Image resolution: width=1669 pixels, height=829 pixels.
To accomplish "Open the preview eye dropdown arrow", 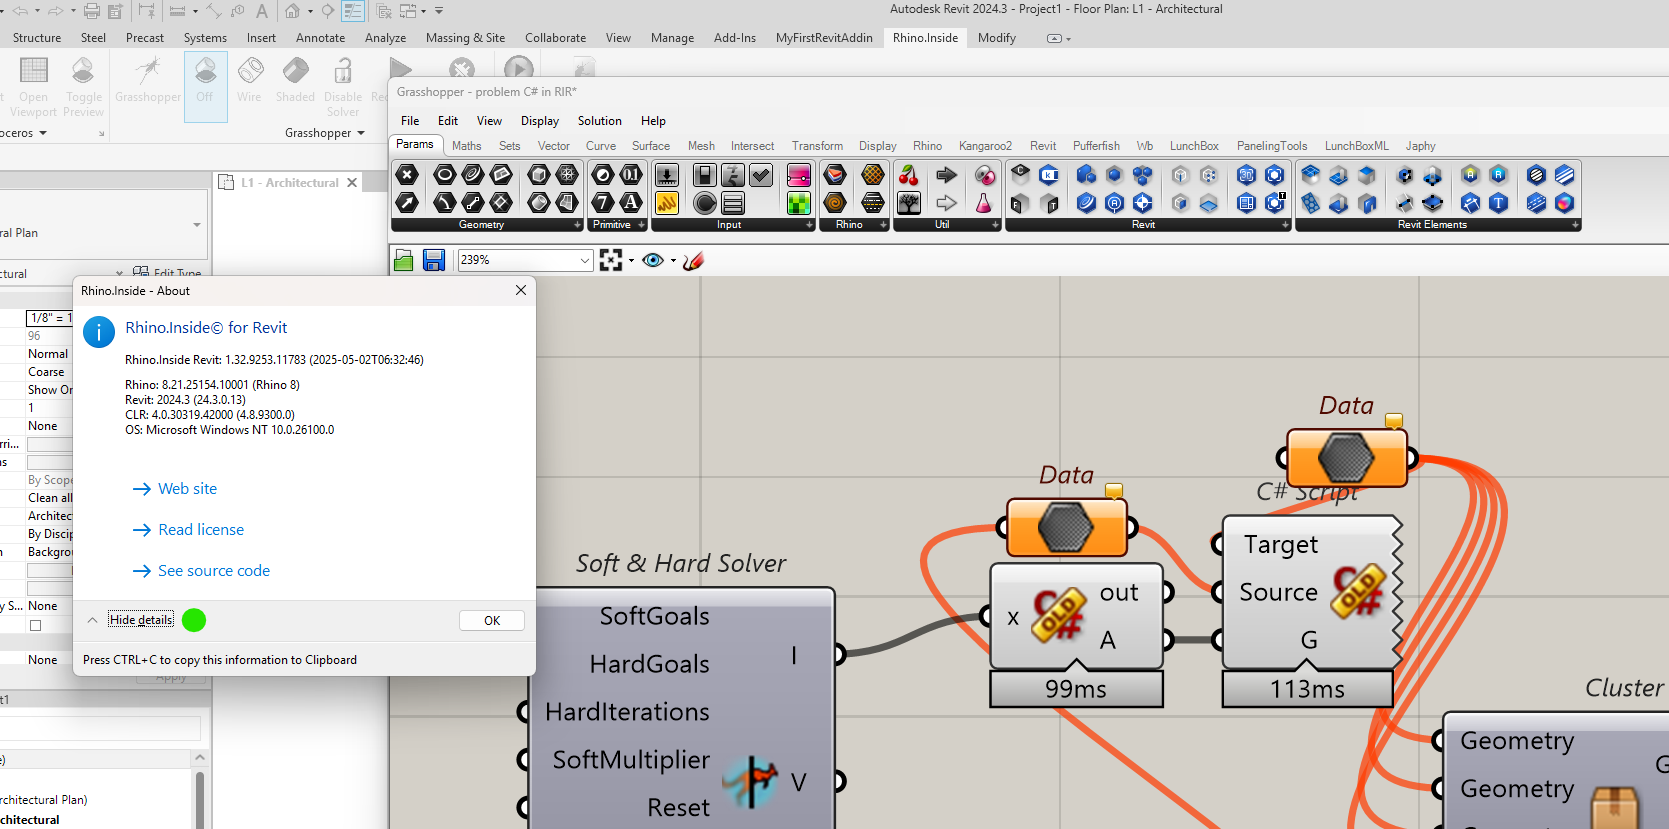I will (673, 261).
